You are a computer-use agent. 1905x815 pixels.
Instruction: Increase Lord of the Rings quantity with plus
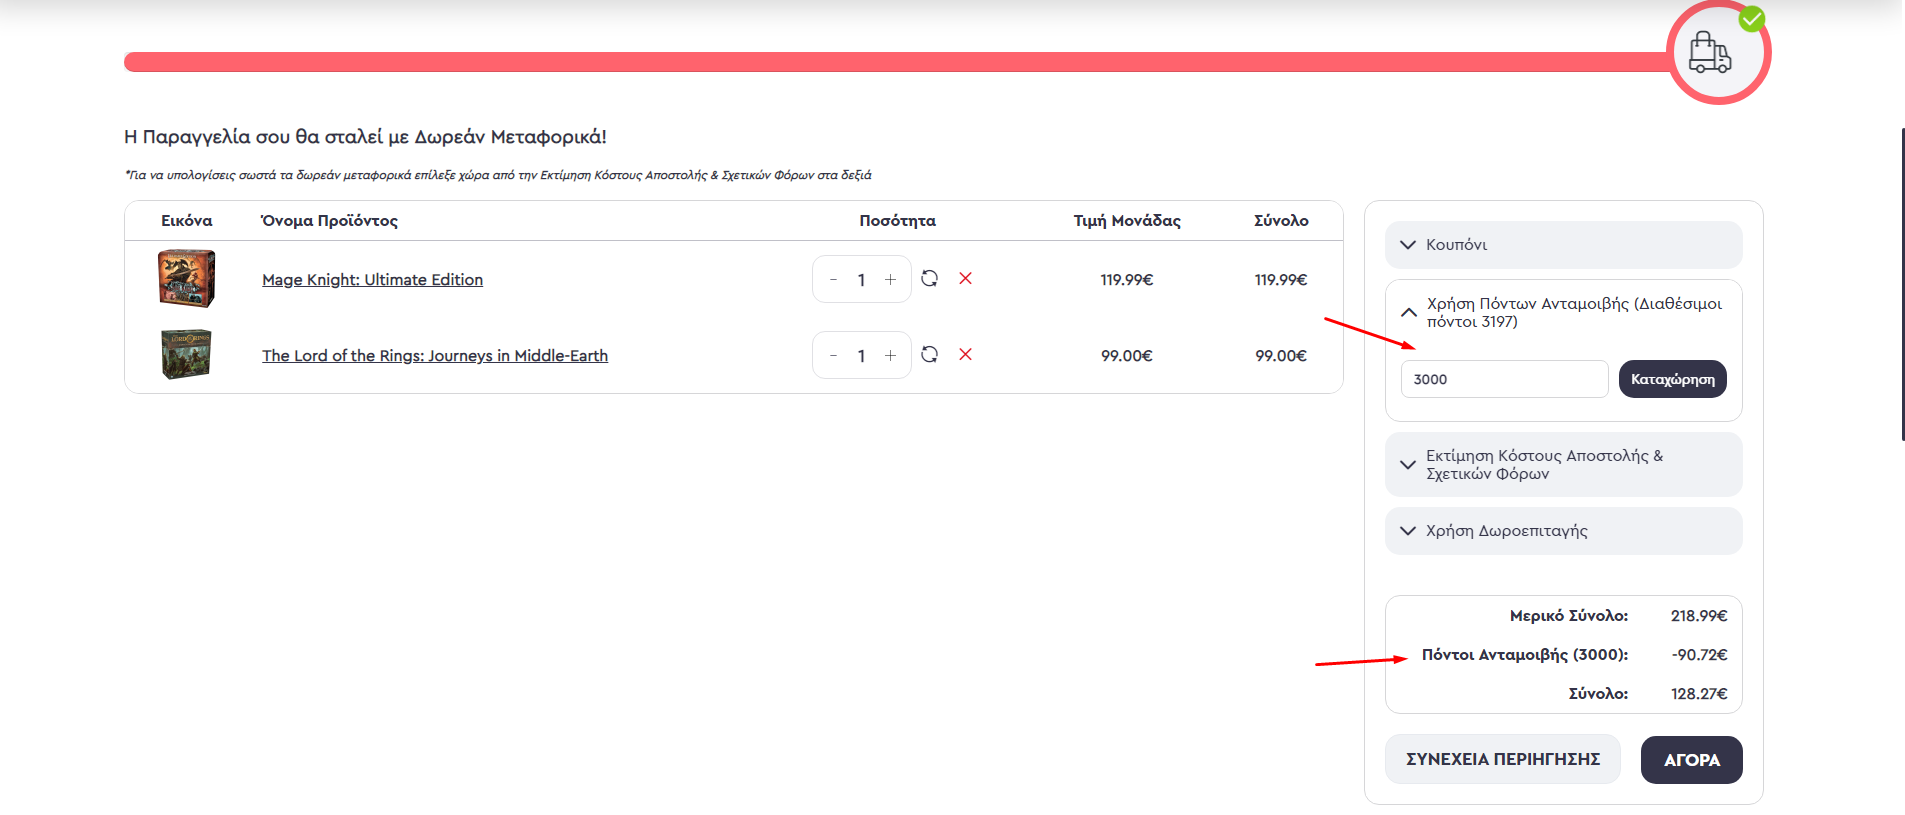pos(890,356)
